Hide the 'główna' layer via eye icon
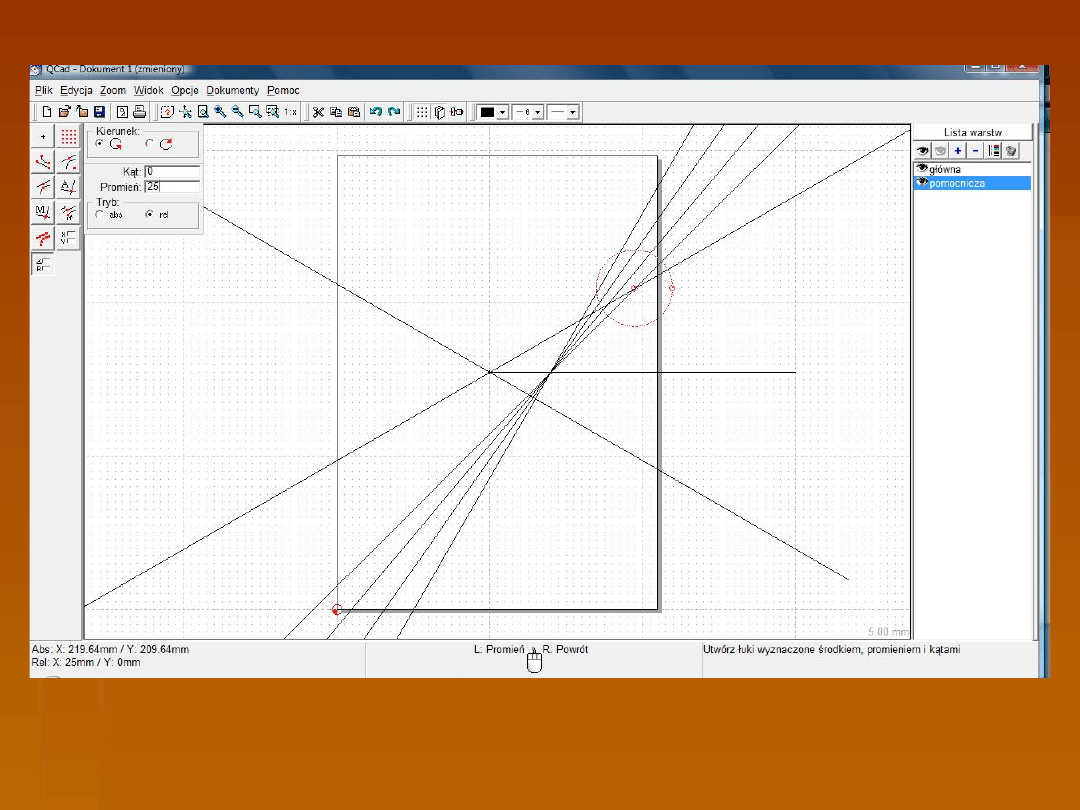 tap(922, 169)
